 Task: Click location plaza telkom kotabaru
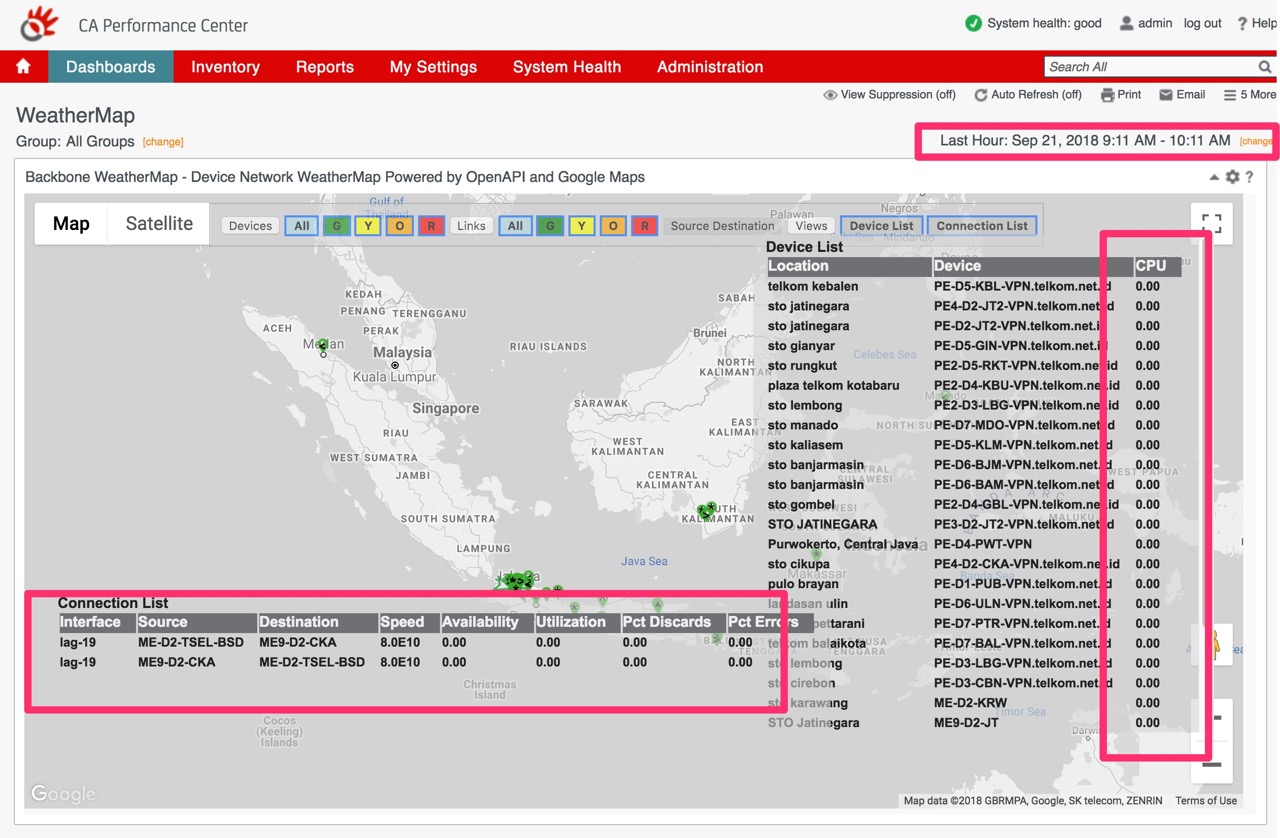(x=833, y=385)
